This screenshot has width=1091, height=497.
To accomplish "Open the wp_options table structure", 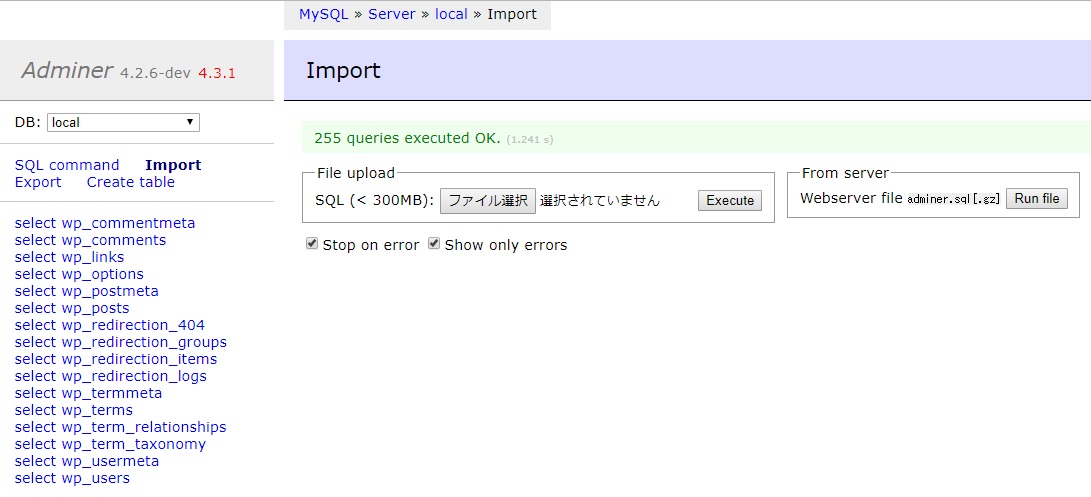I will coord(102,274).
